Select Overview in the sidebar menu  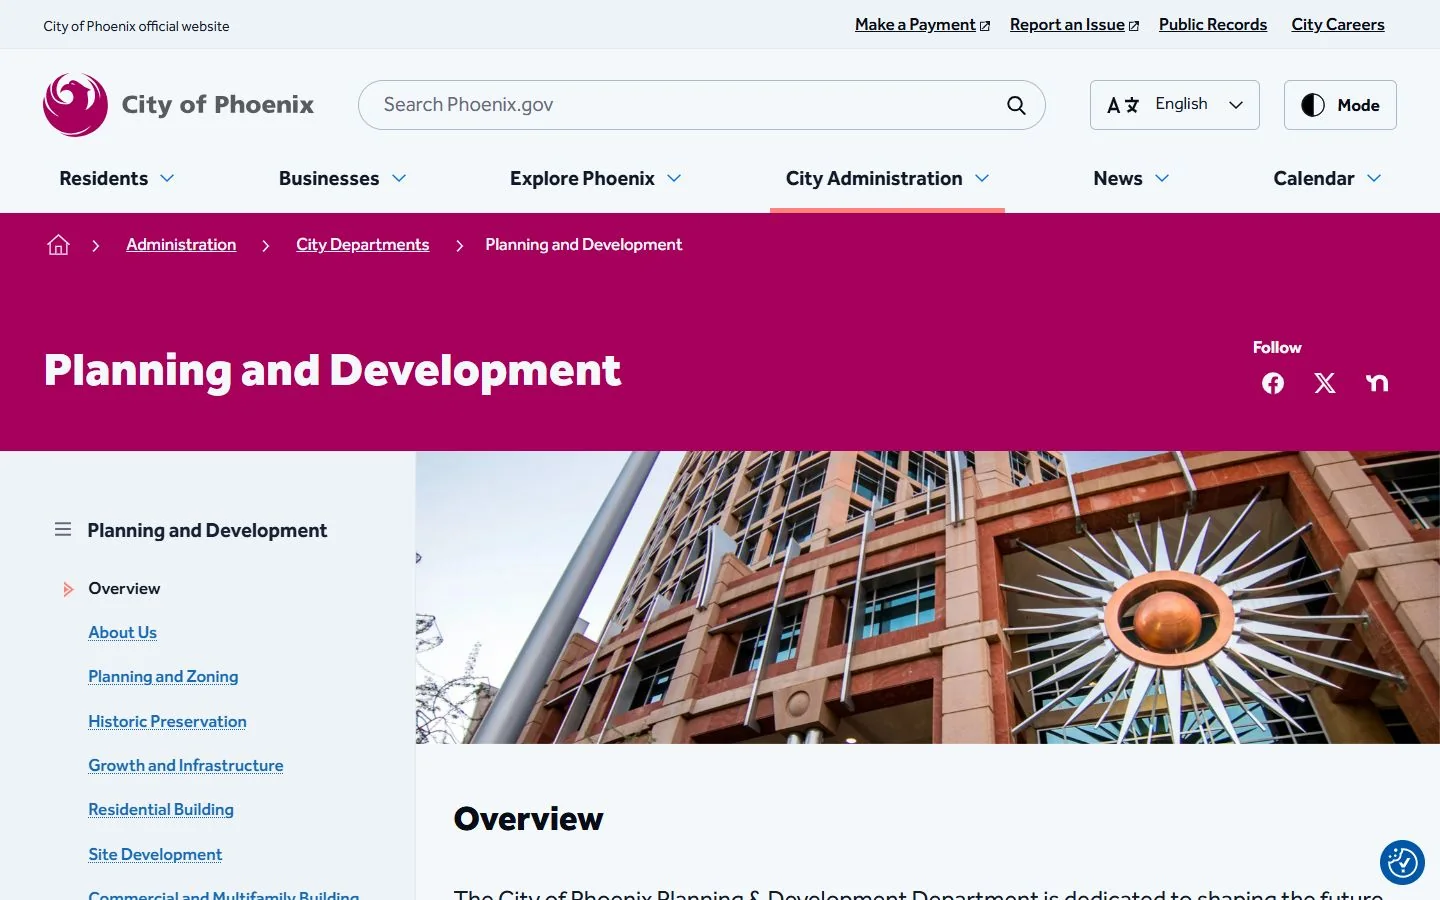(x=124, y=588)
